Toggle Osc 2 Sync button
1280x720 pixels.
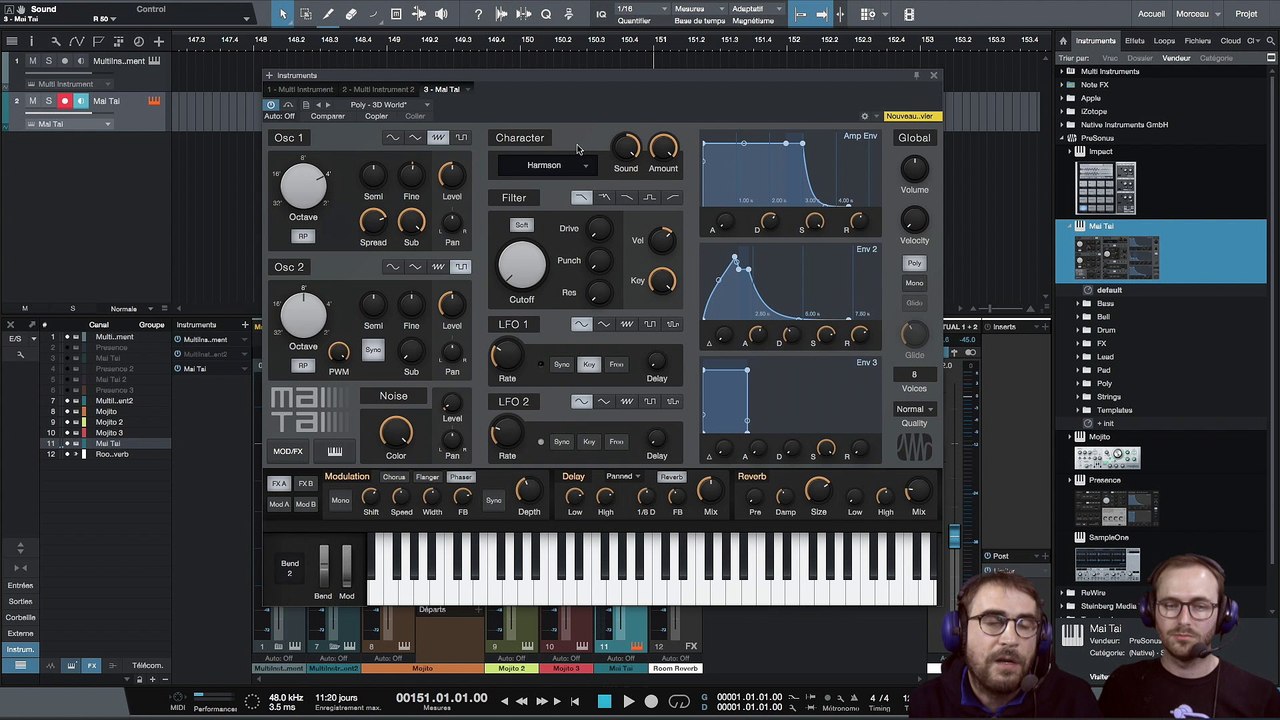coord(373,350)
